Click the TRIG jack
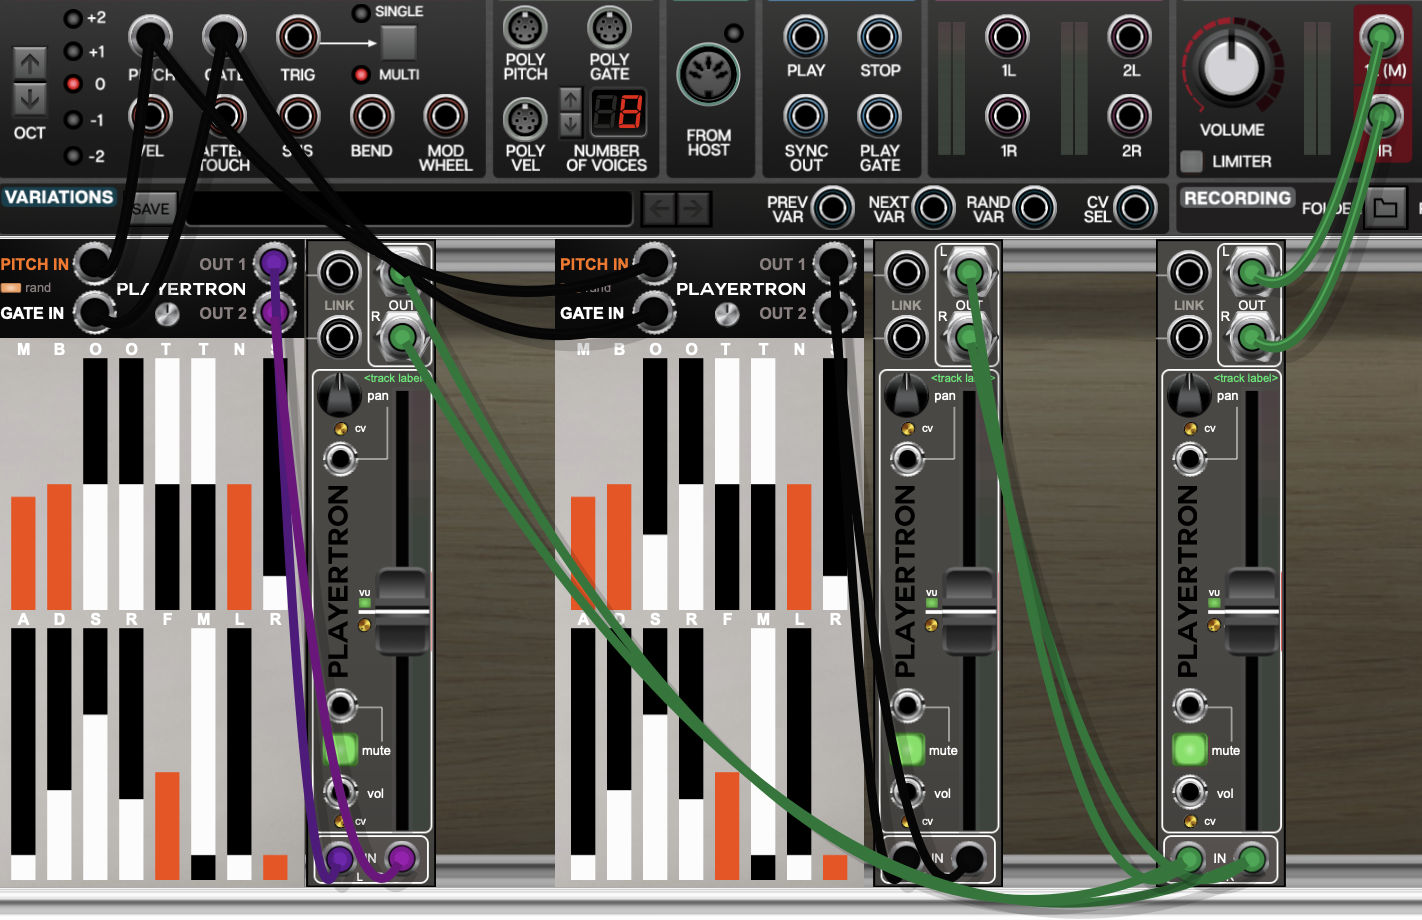This screenshot has width=1422, height=920. pos(297,38)
